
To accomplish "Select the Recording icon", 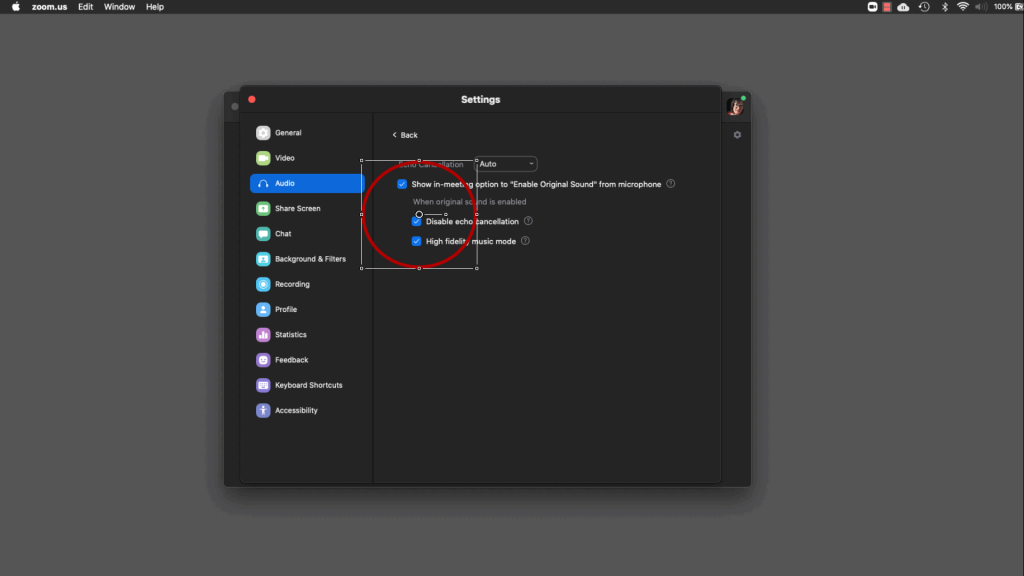I will (263, 284).
